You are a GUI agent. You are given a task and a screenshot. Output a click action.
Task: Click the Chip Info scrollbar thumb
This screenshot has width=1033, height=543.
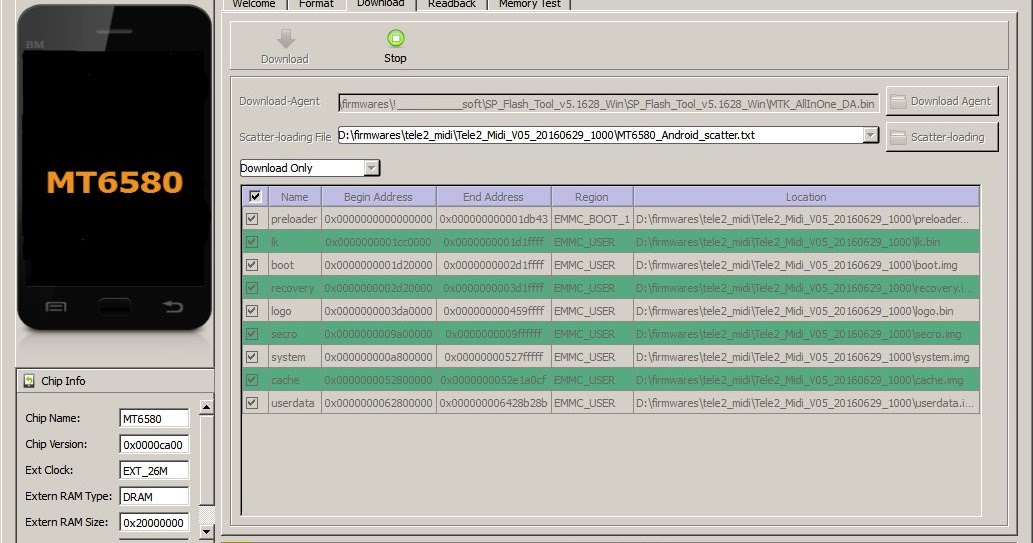click(206, 459)
